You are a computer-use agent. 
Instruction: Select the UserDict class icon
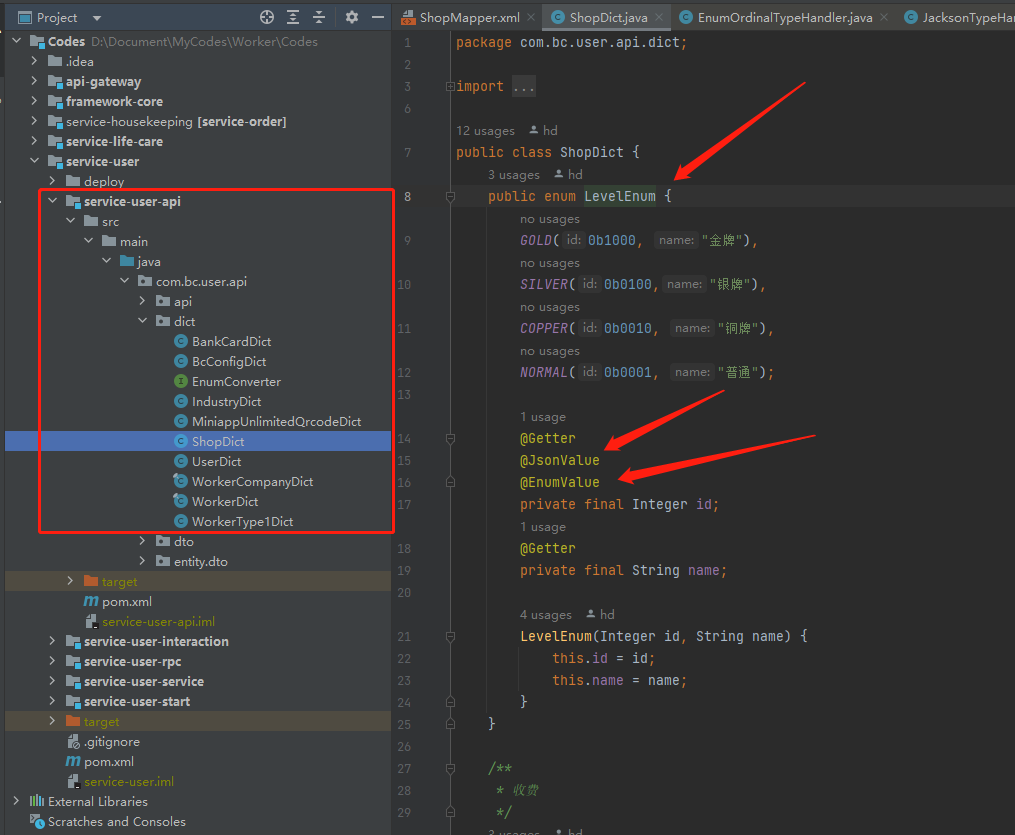point(181,462)
